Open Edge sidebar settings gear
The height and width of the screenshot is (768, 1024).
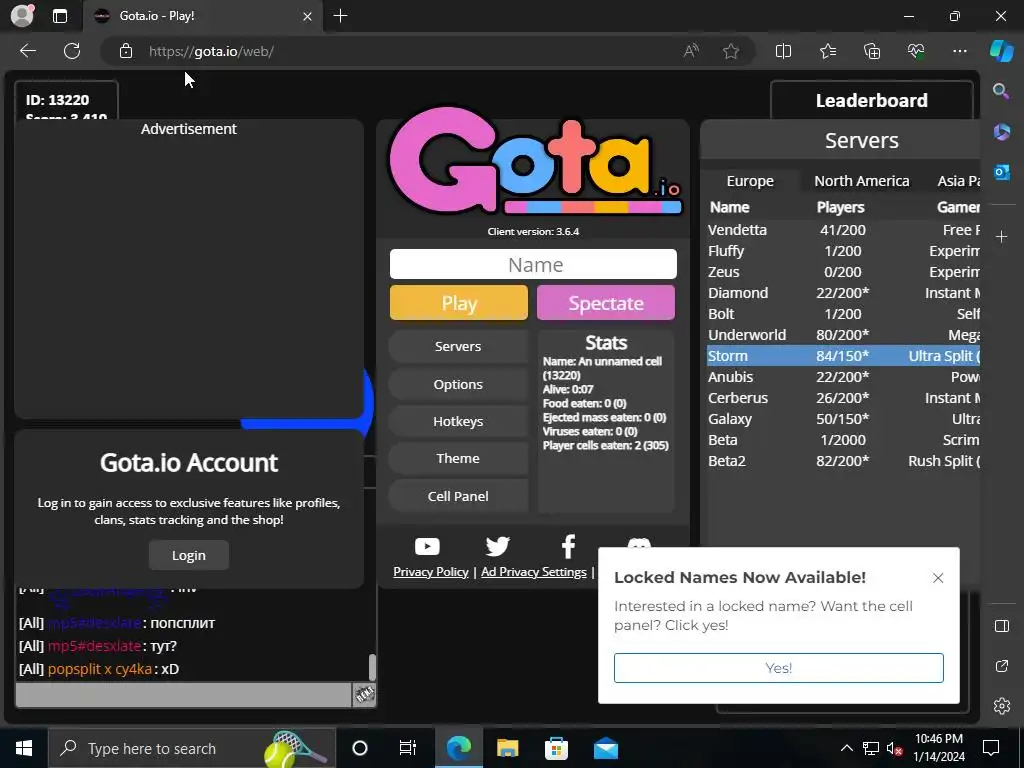point(1001,705)
